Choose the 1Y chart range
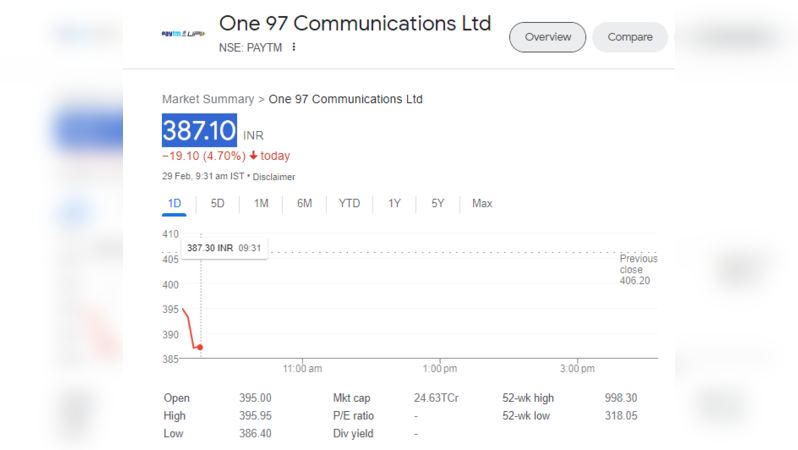798x450 pixels. [x=395, y=204]
